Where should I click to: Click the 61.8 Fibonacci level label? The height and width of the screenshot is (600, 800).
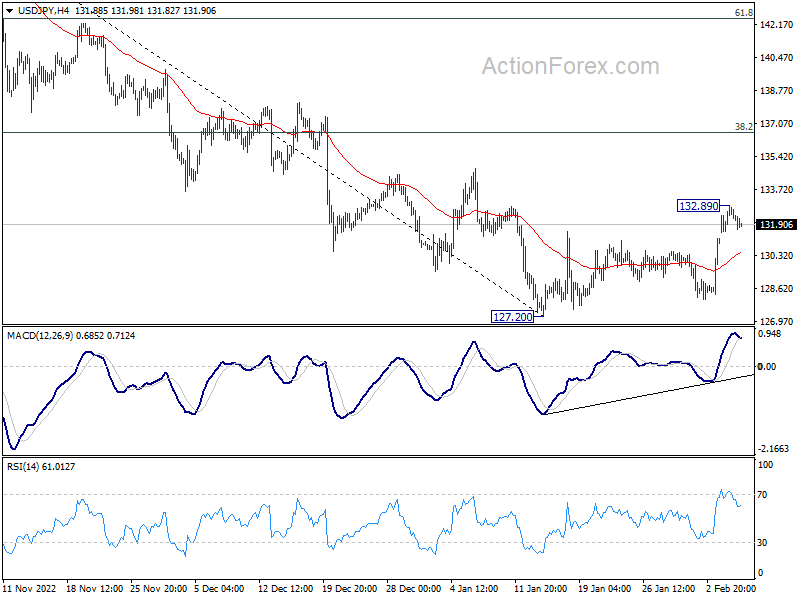(744, 13)
